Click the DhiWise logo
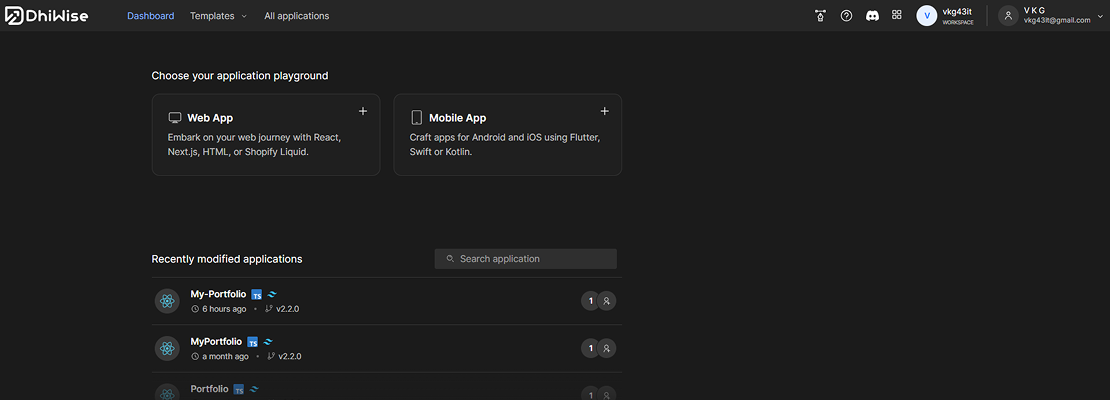Screen dimensions: 1110x400 point(47,16)
